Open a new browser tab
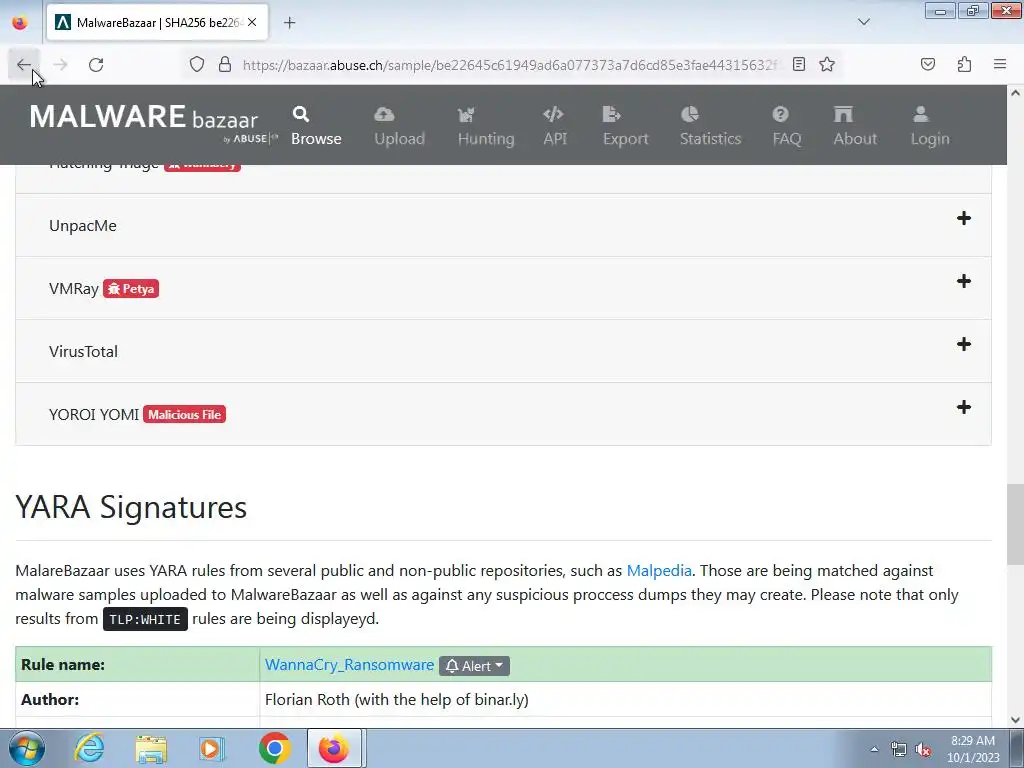Viewport: 1024px width, 768px height. [289, 22]
